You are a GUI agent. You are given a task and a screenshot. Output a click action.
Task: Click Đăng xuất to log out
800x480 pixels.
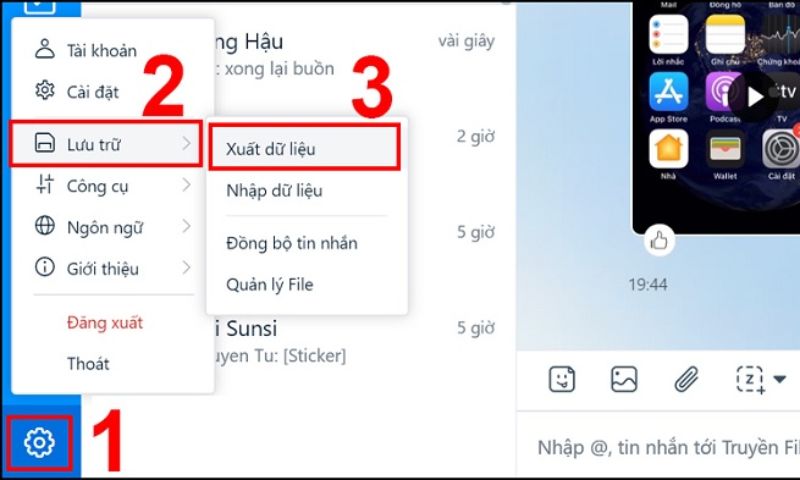coord(105,323)
